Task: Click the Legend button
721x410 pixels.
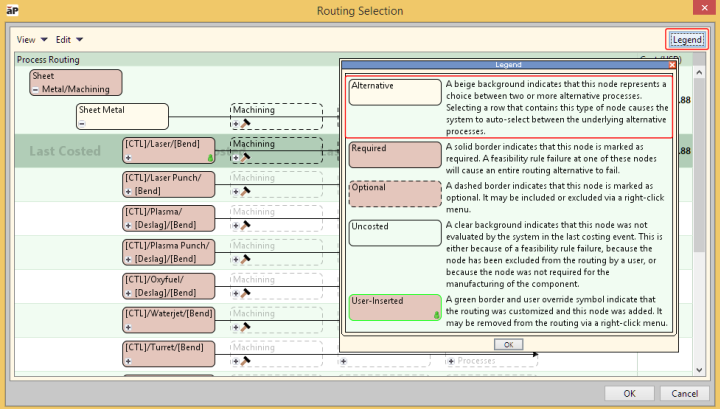Action: 686,40
